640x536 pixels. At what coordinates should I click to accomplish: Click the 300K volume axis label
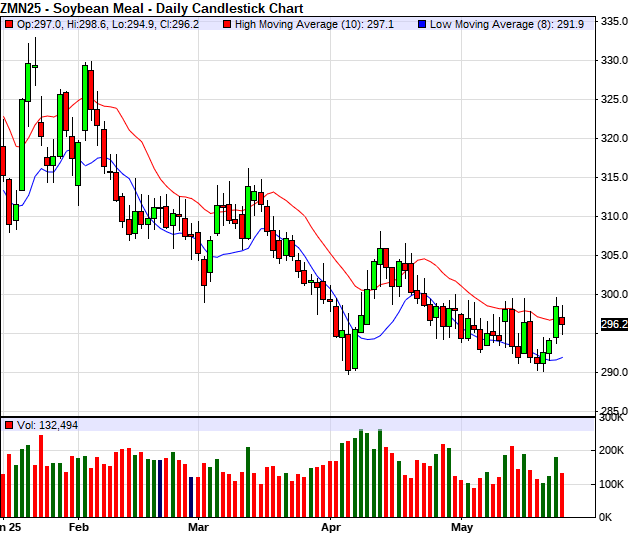click(x=612, y=419)
